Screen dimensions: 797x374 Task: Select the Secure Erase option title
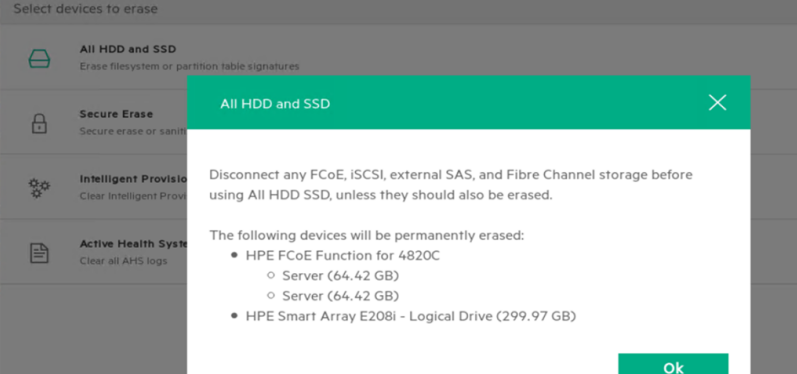116,114
